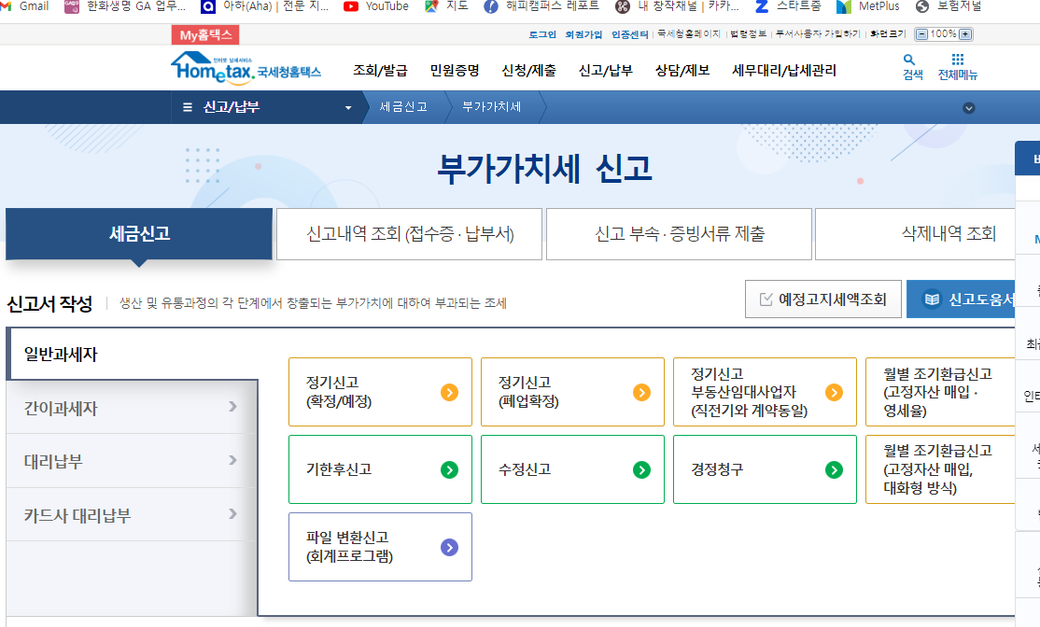Click the My홈택스 red button

pyautogui.click(x=205, y=35)
